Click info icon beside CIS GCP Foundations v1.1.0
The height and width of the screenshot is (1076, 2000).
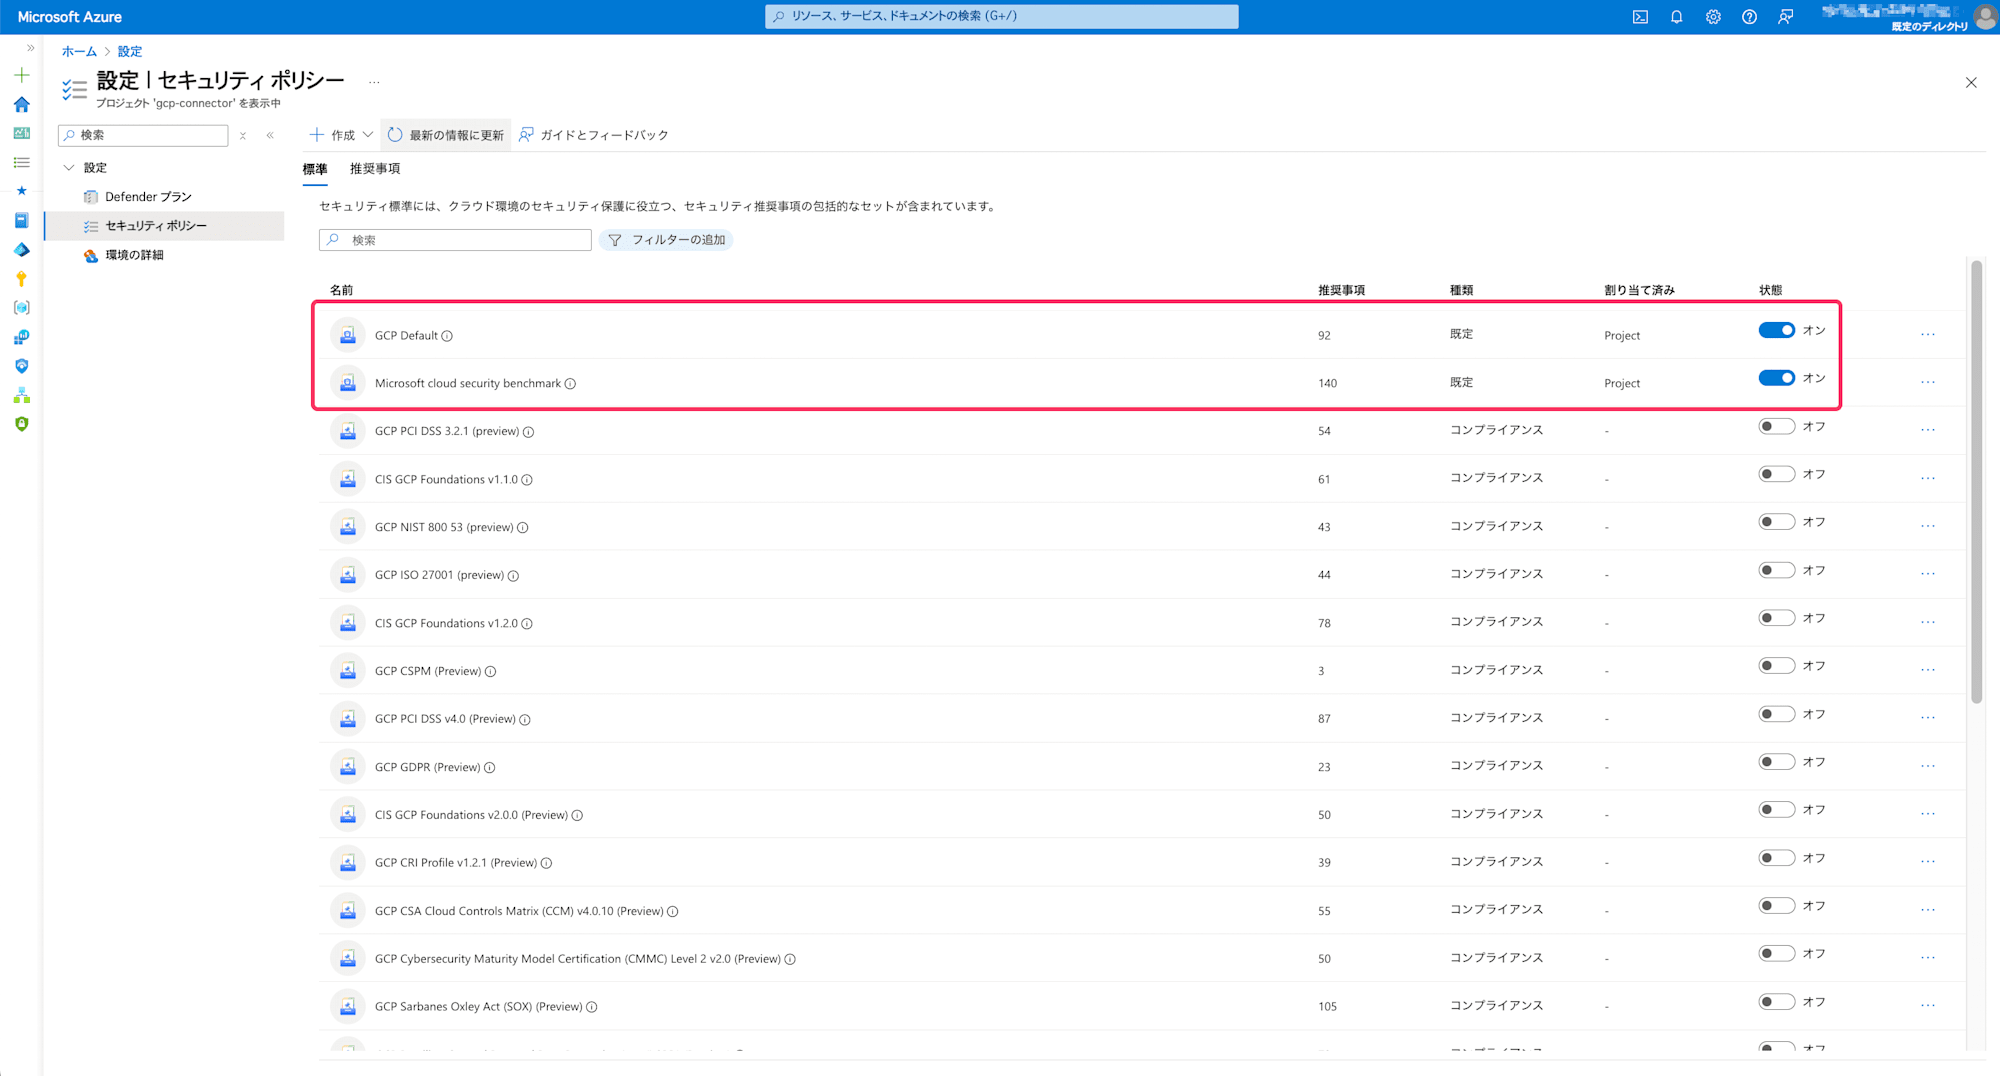pyautogui.click(x=527, y=480)
